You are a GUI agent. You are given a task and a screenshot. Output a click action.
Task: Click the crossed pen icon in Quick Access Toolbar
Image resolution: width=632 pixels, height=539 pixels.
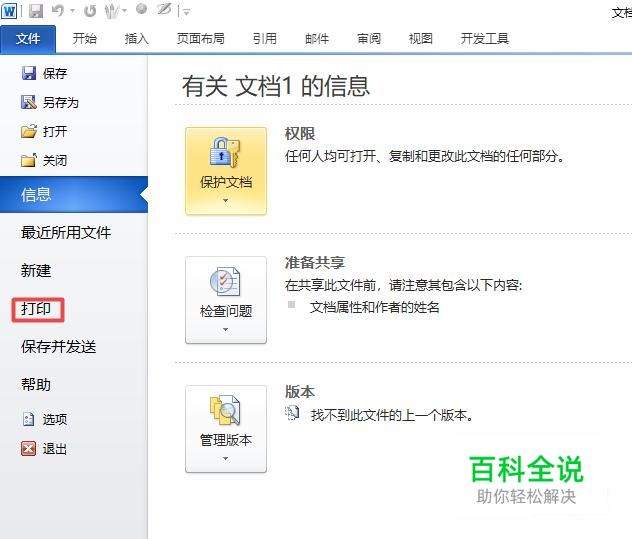[164, 9]
